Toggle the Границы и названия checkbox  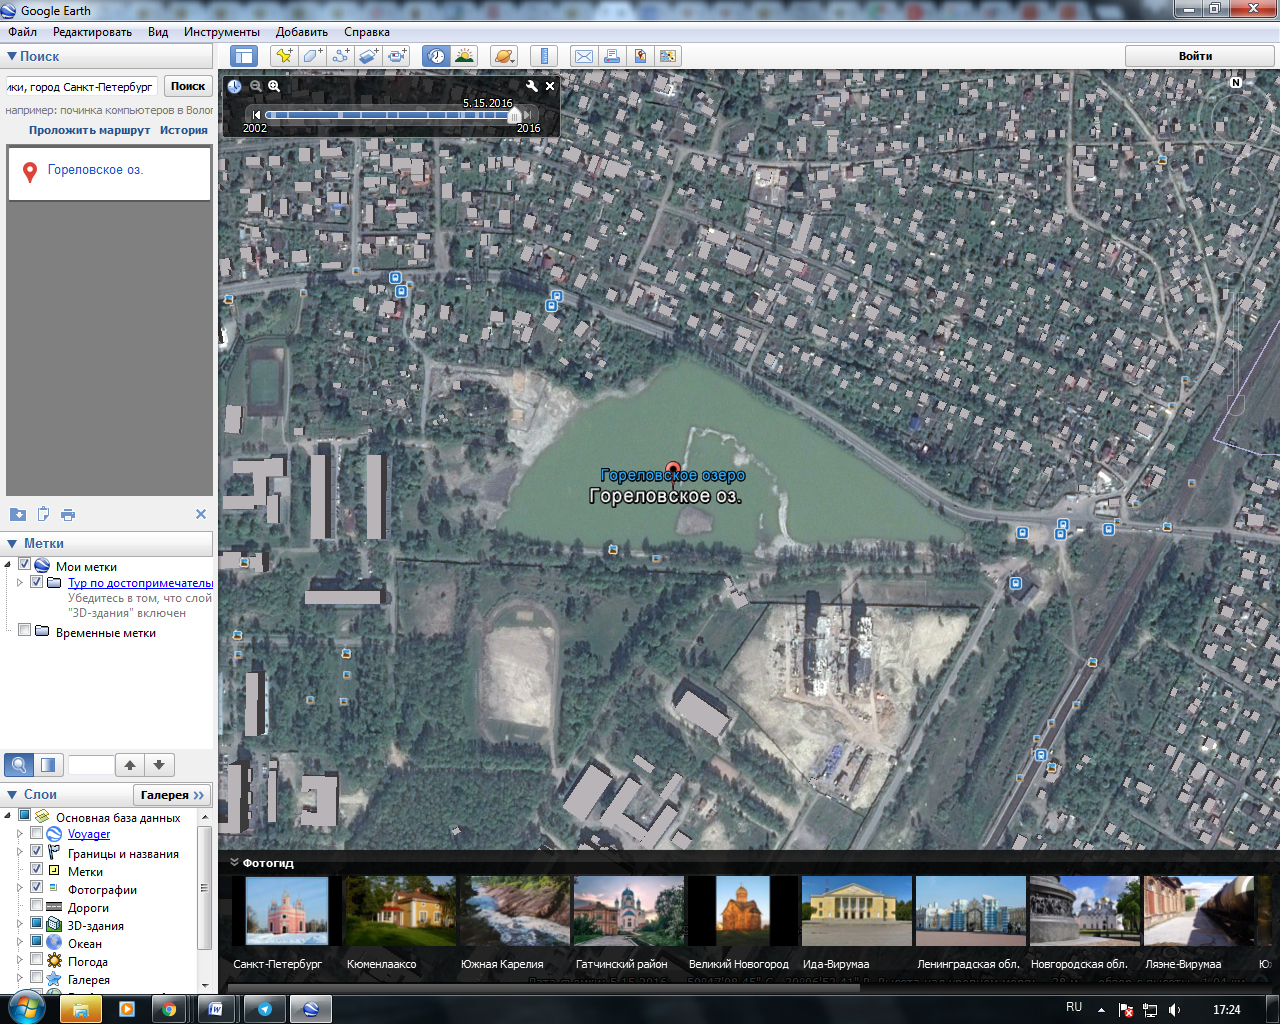point(37,852)
